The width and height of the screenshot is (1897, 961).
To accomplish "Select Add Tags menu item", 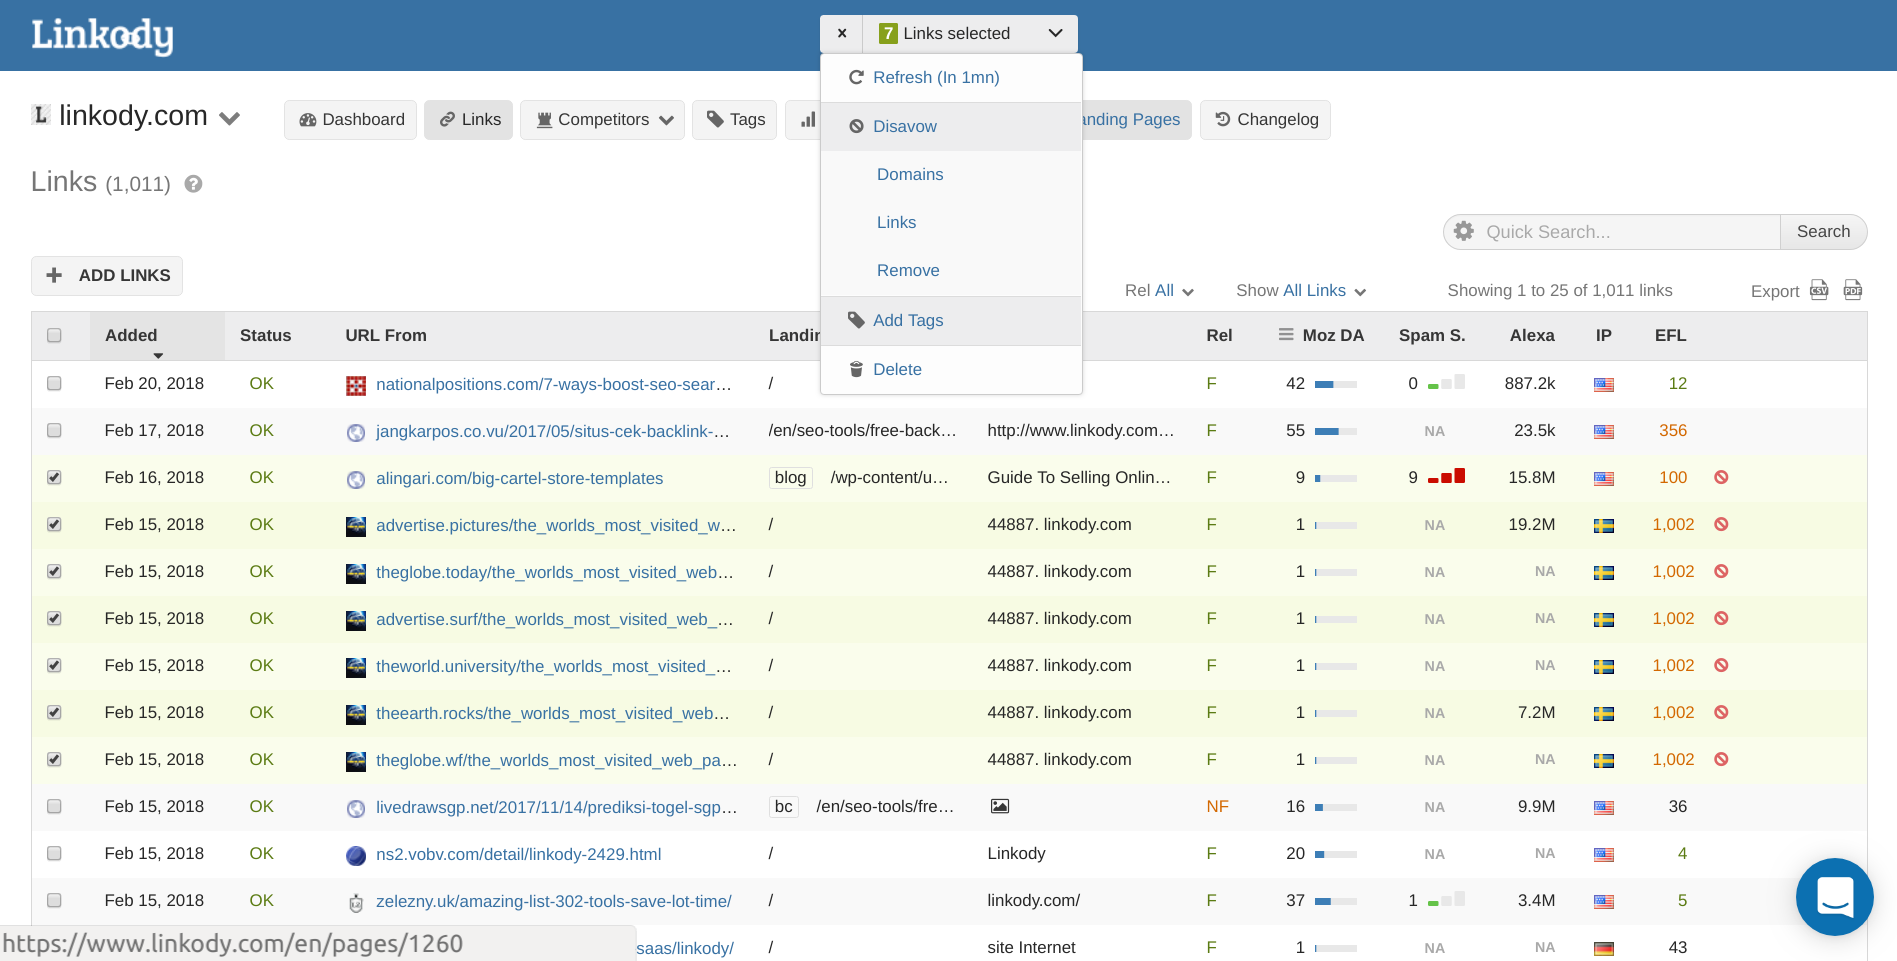I will pos(951,320).
